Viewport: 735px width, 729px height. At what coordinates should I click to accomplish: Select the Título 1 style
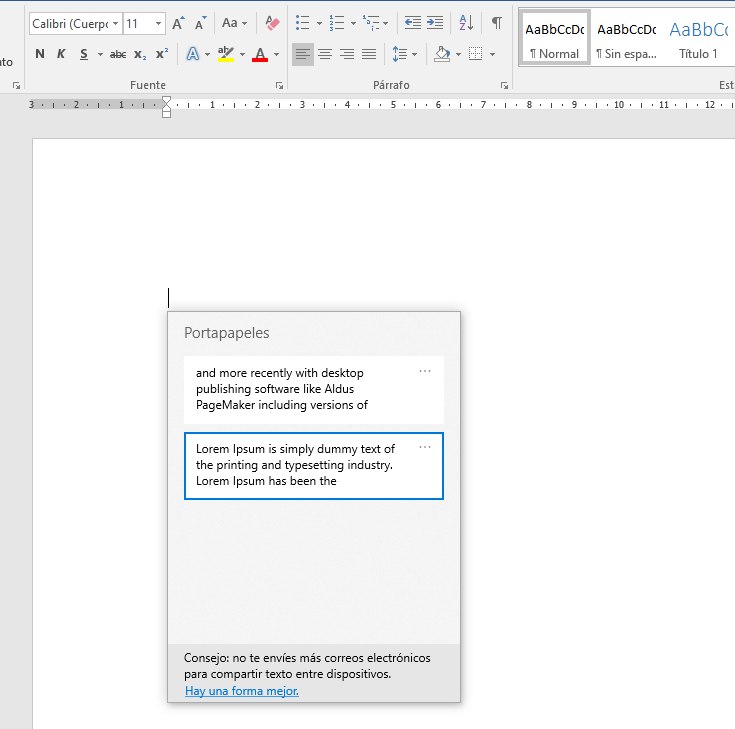click(x=697, y=38)
